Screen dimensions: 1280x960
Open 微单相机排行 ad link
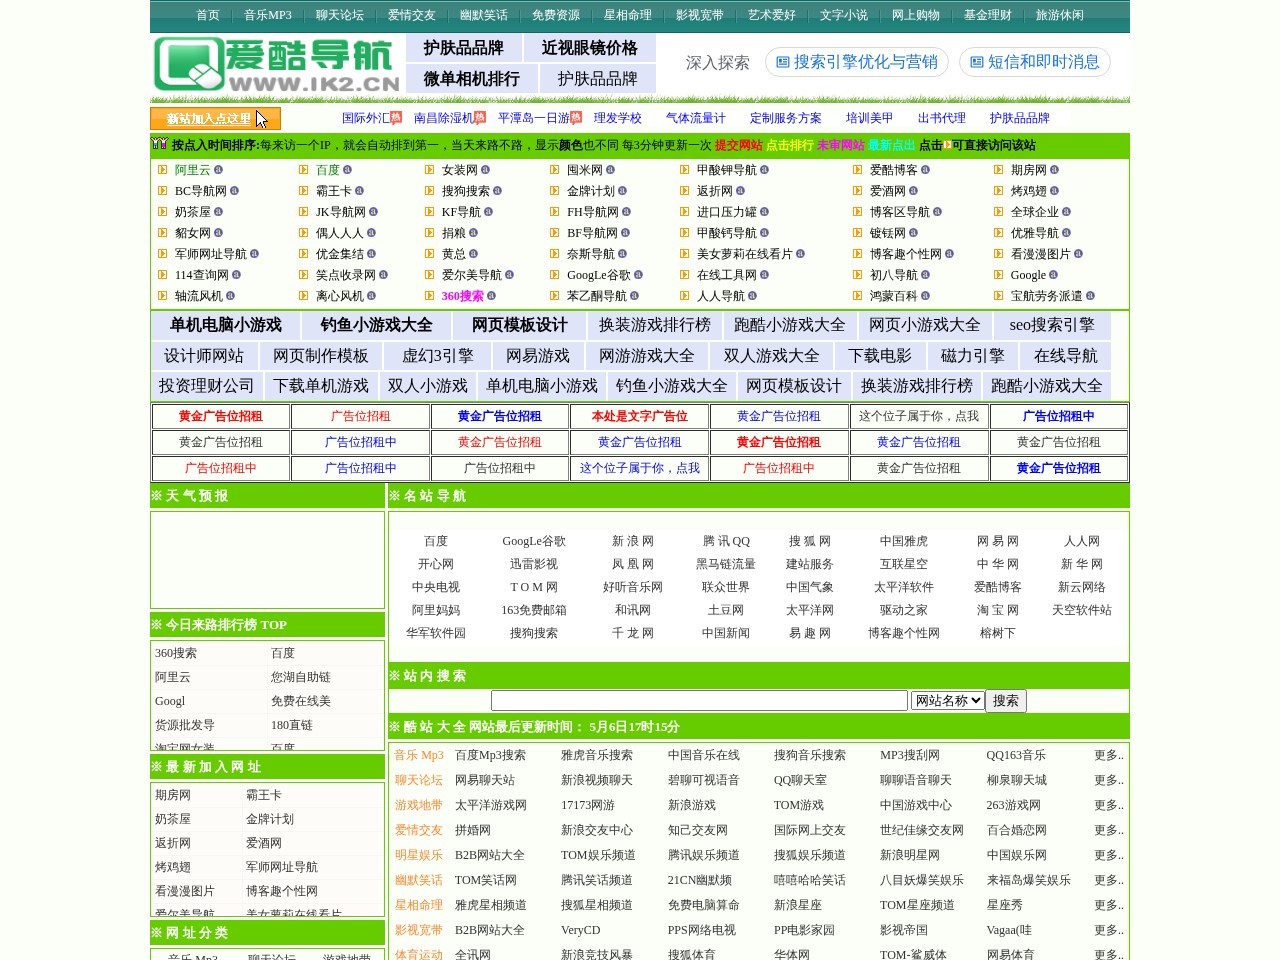pos(472,78)
